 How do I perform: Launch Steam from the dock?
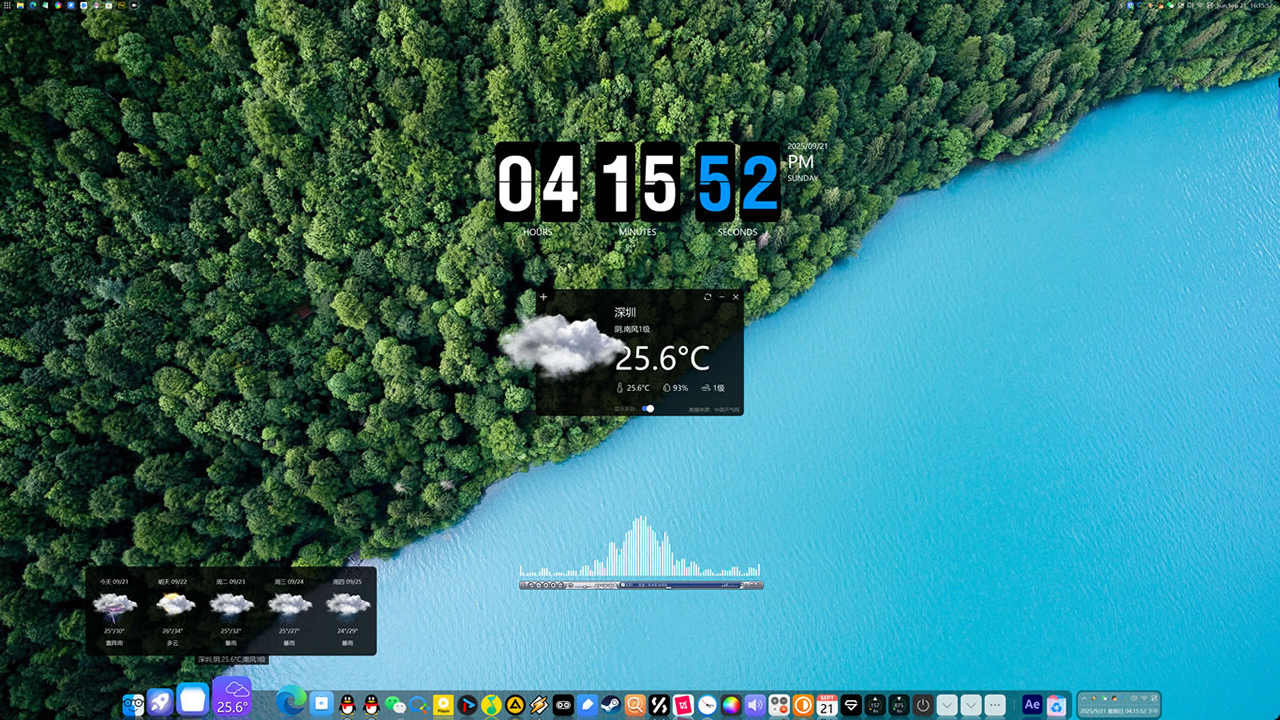click(610, 705)
